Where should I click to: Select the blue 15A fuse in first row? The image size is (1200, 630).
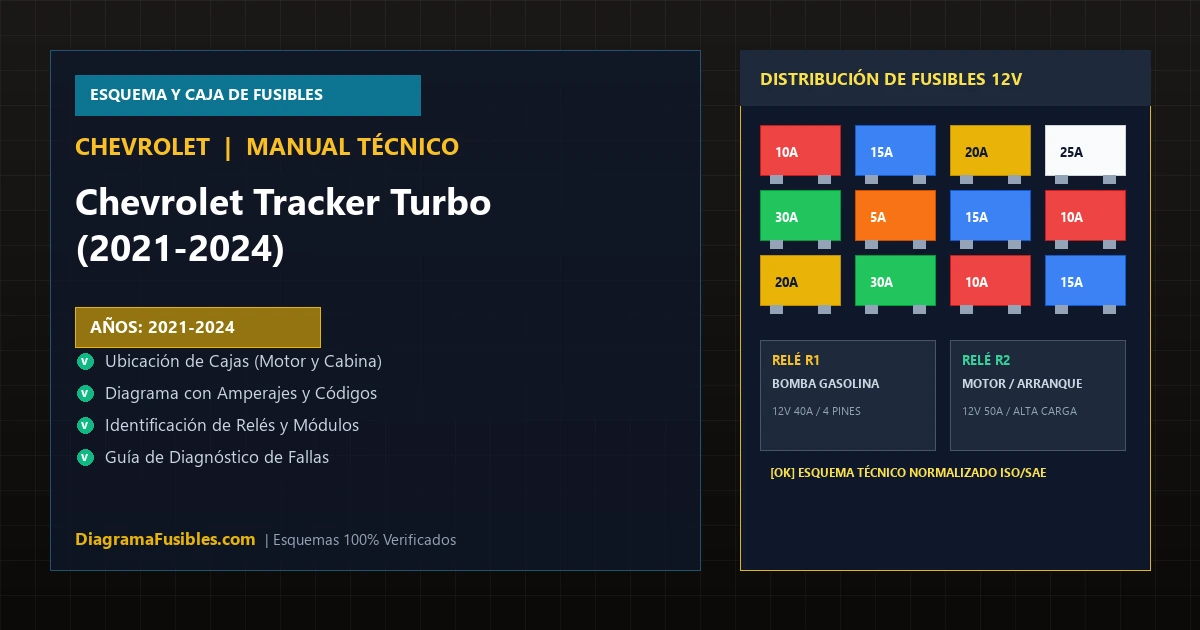click(895, 151)
